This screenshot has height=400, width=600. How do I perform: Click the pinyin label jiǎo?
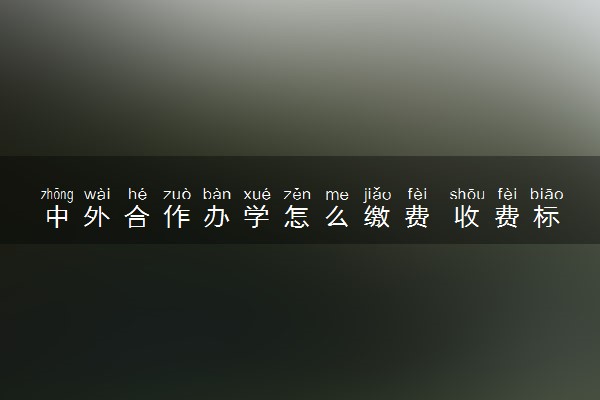coord(377,194)
